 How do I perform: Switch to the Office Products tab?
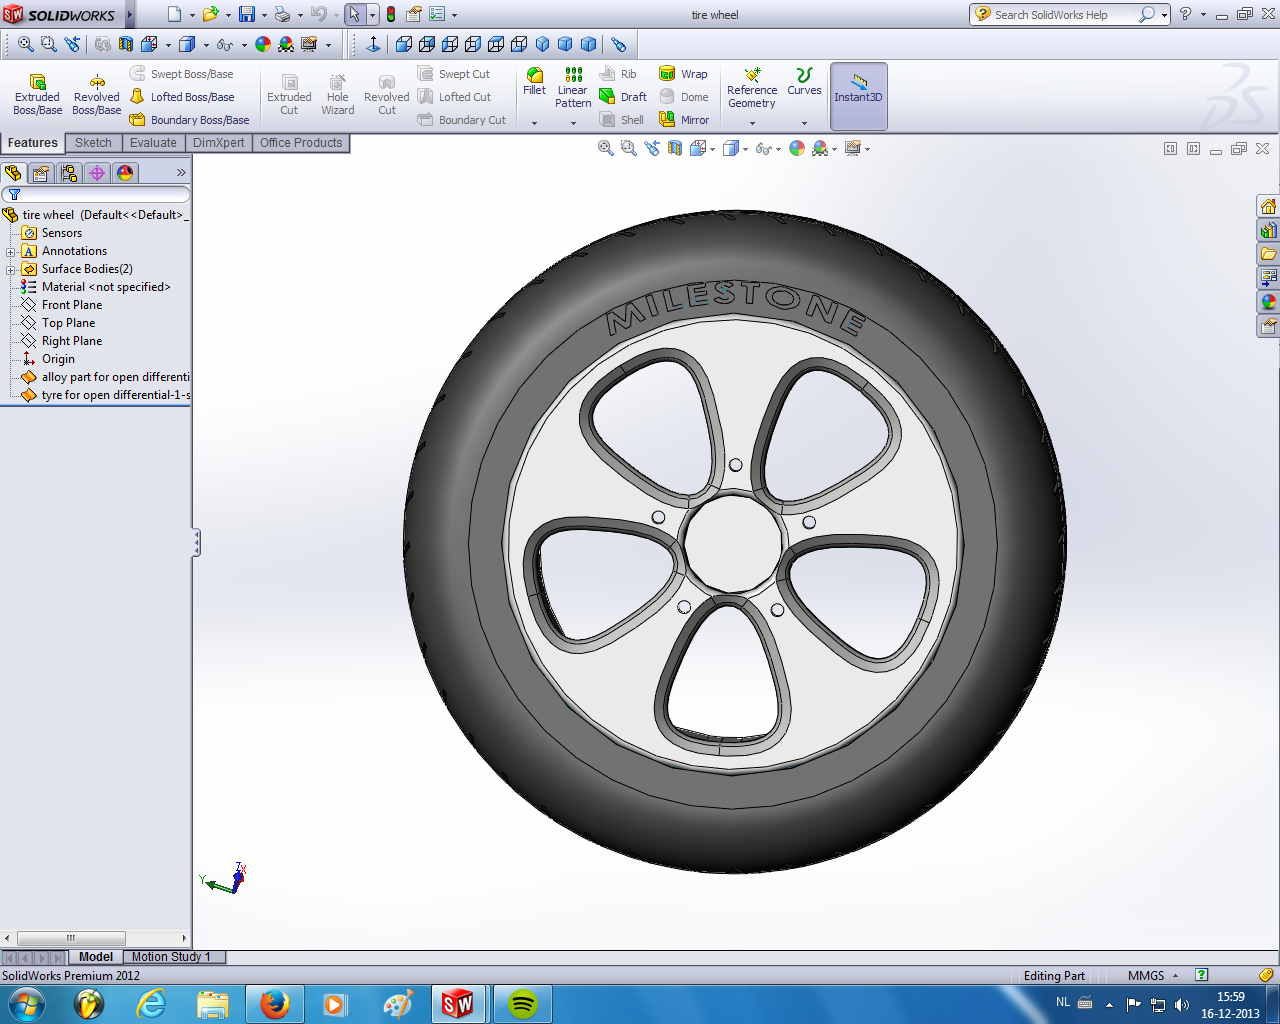point(301,143)
